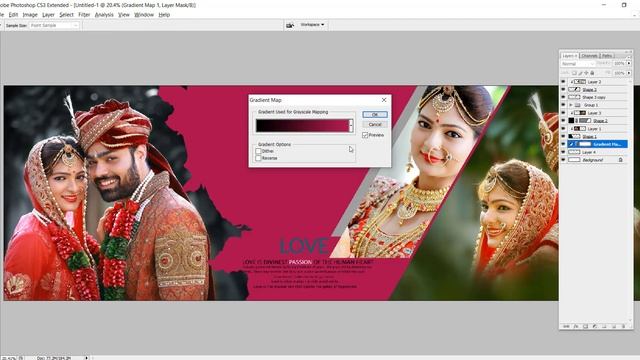This screenshot has width=640, height=360.
Task: Select the Gradient Map layer name
Action: [607, 144]
